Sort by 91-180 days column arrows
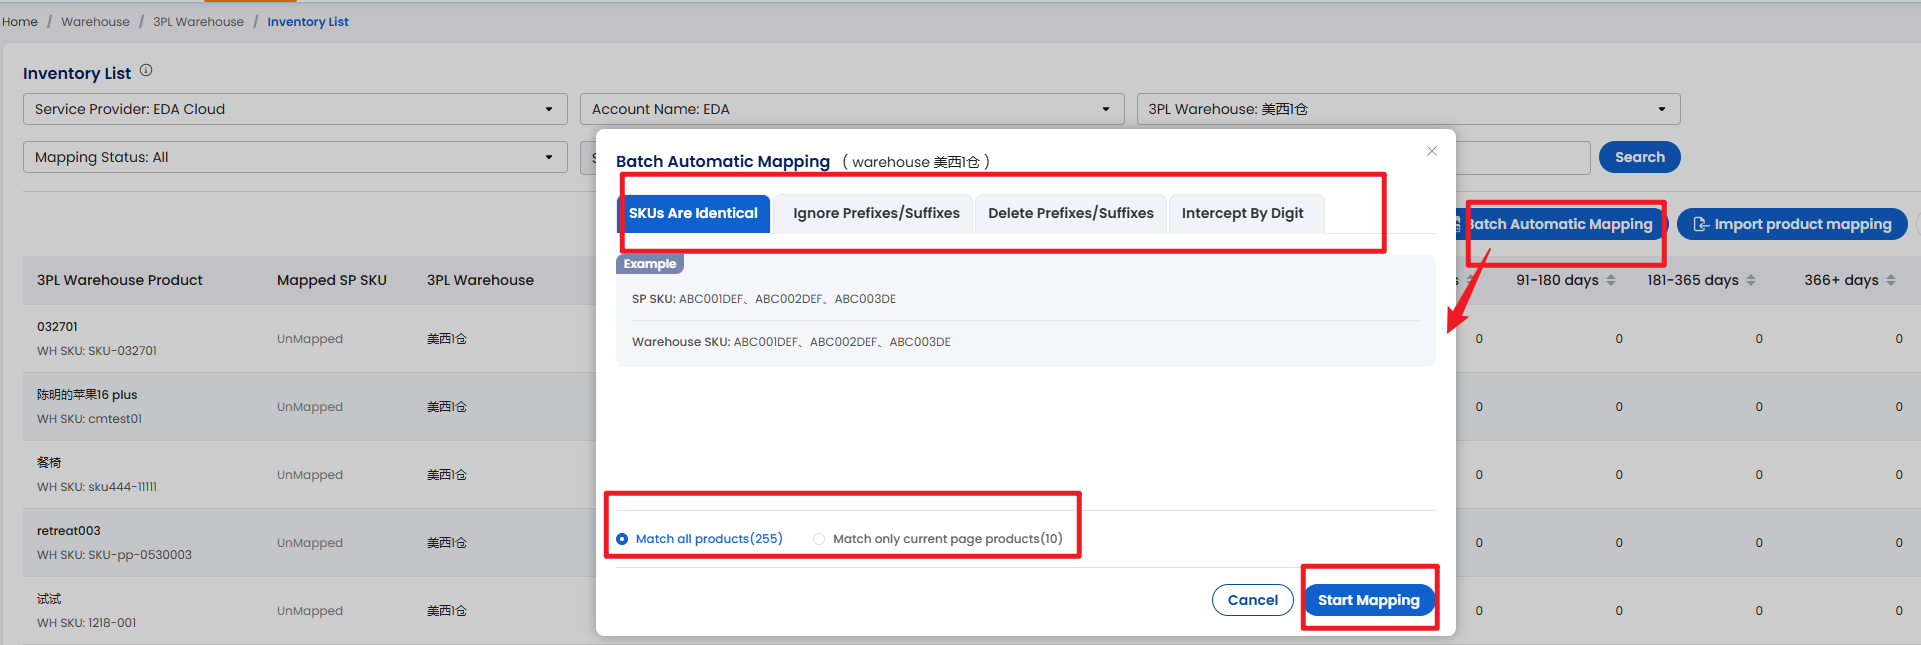The image size is (1921, 645). (1611, 281)
